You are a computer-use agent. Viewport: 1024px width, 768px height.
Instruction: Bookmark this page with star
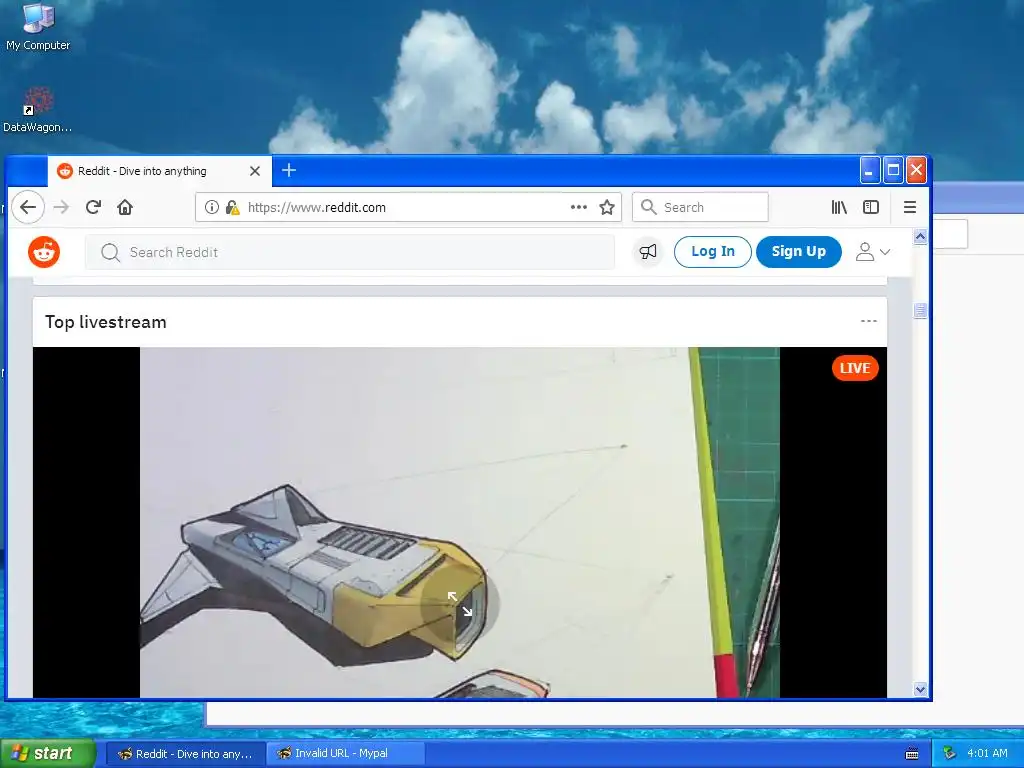(607, 207)
